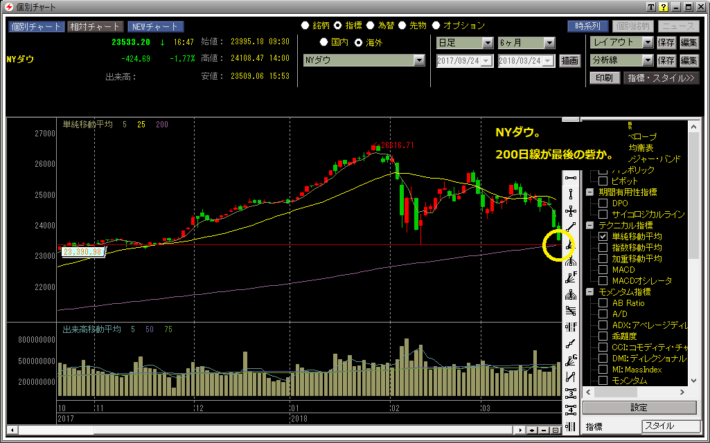The width and height of the screenshot is (710, 443).
Task: Select the 国内 radio button
Action: 323,42
